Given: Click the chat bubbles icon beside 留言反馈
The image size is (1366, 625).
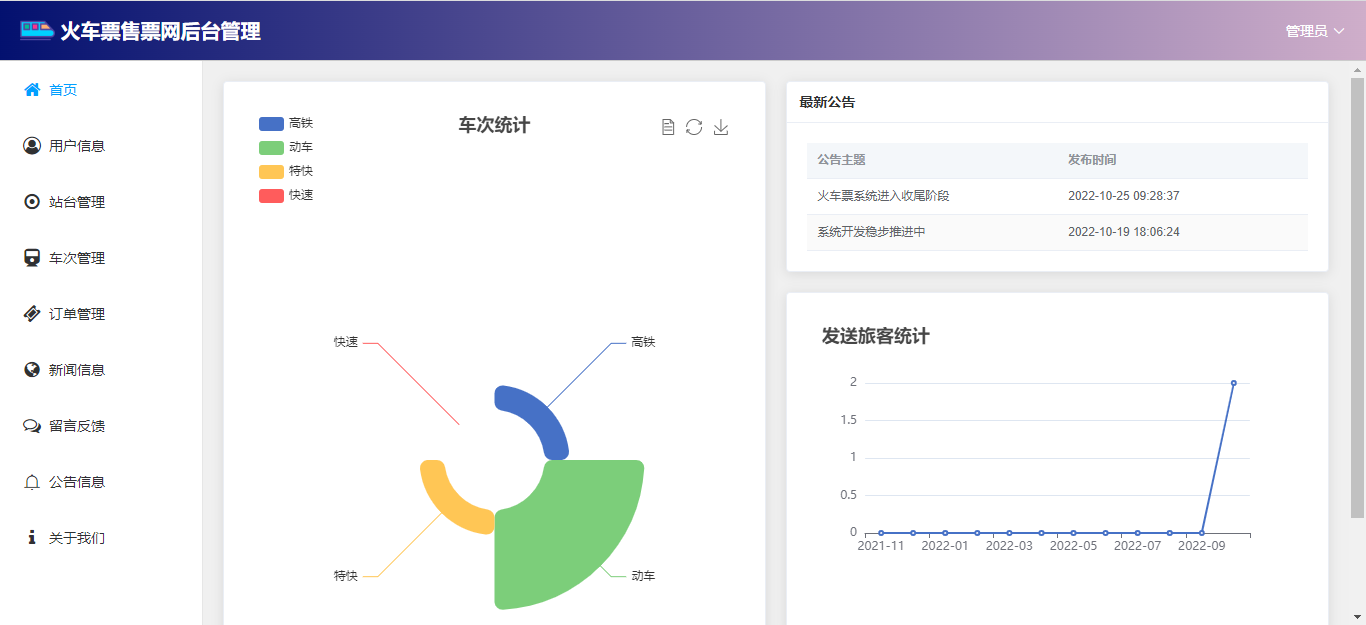Looking at the screenshot, I should tap(32, 426).
